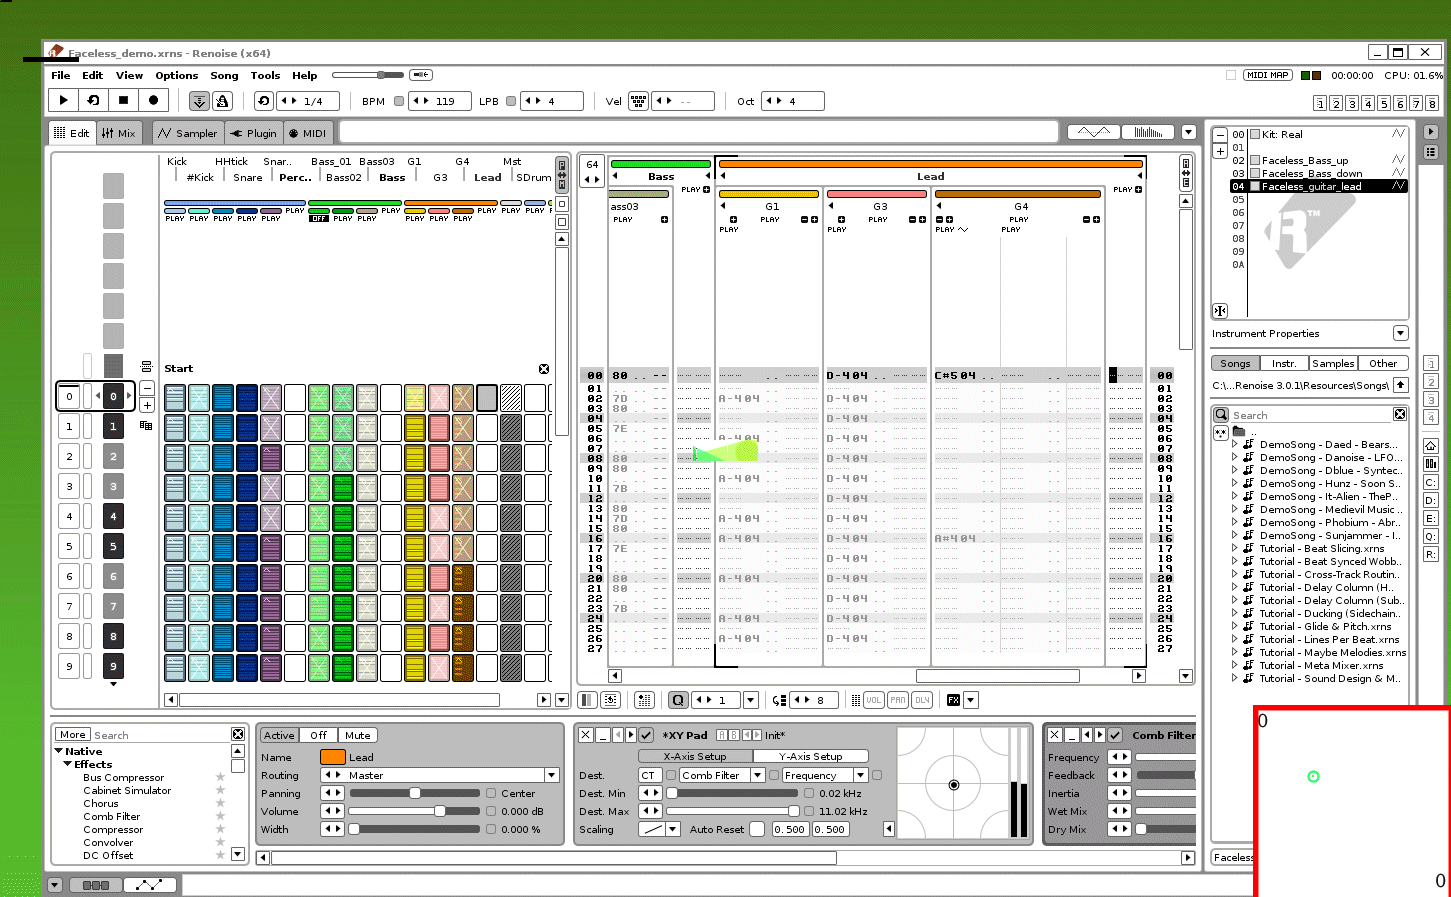Click the computer keyboard velocity icon
Screen dimensions: 1451x897
click(638, 101)
